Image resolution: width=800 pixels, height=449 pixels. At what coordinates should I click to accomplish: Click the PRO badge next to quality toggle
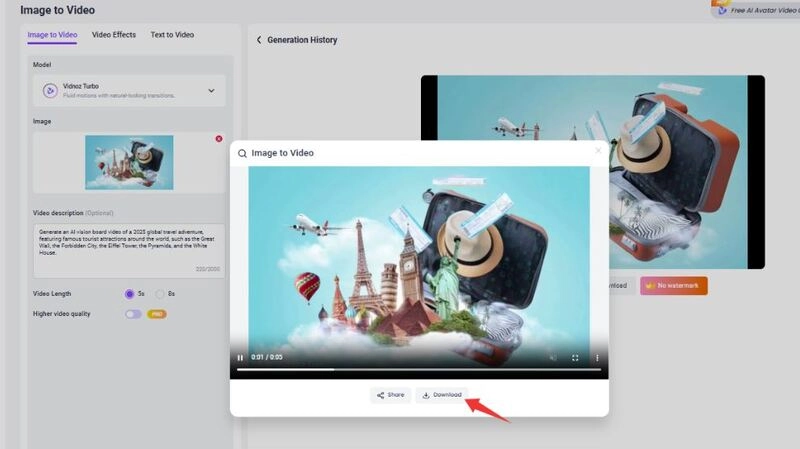click(157, 314)
